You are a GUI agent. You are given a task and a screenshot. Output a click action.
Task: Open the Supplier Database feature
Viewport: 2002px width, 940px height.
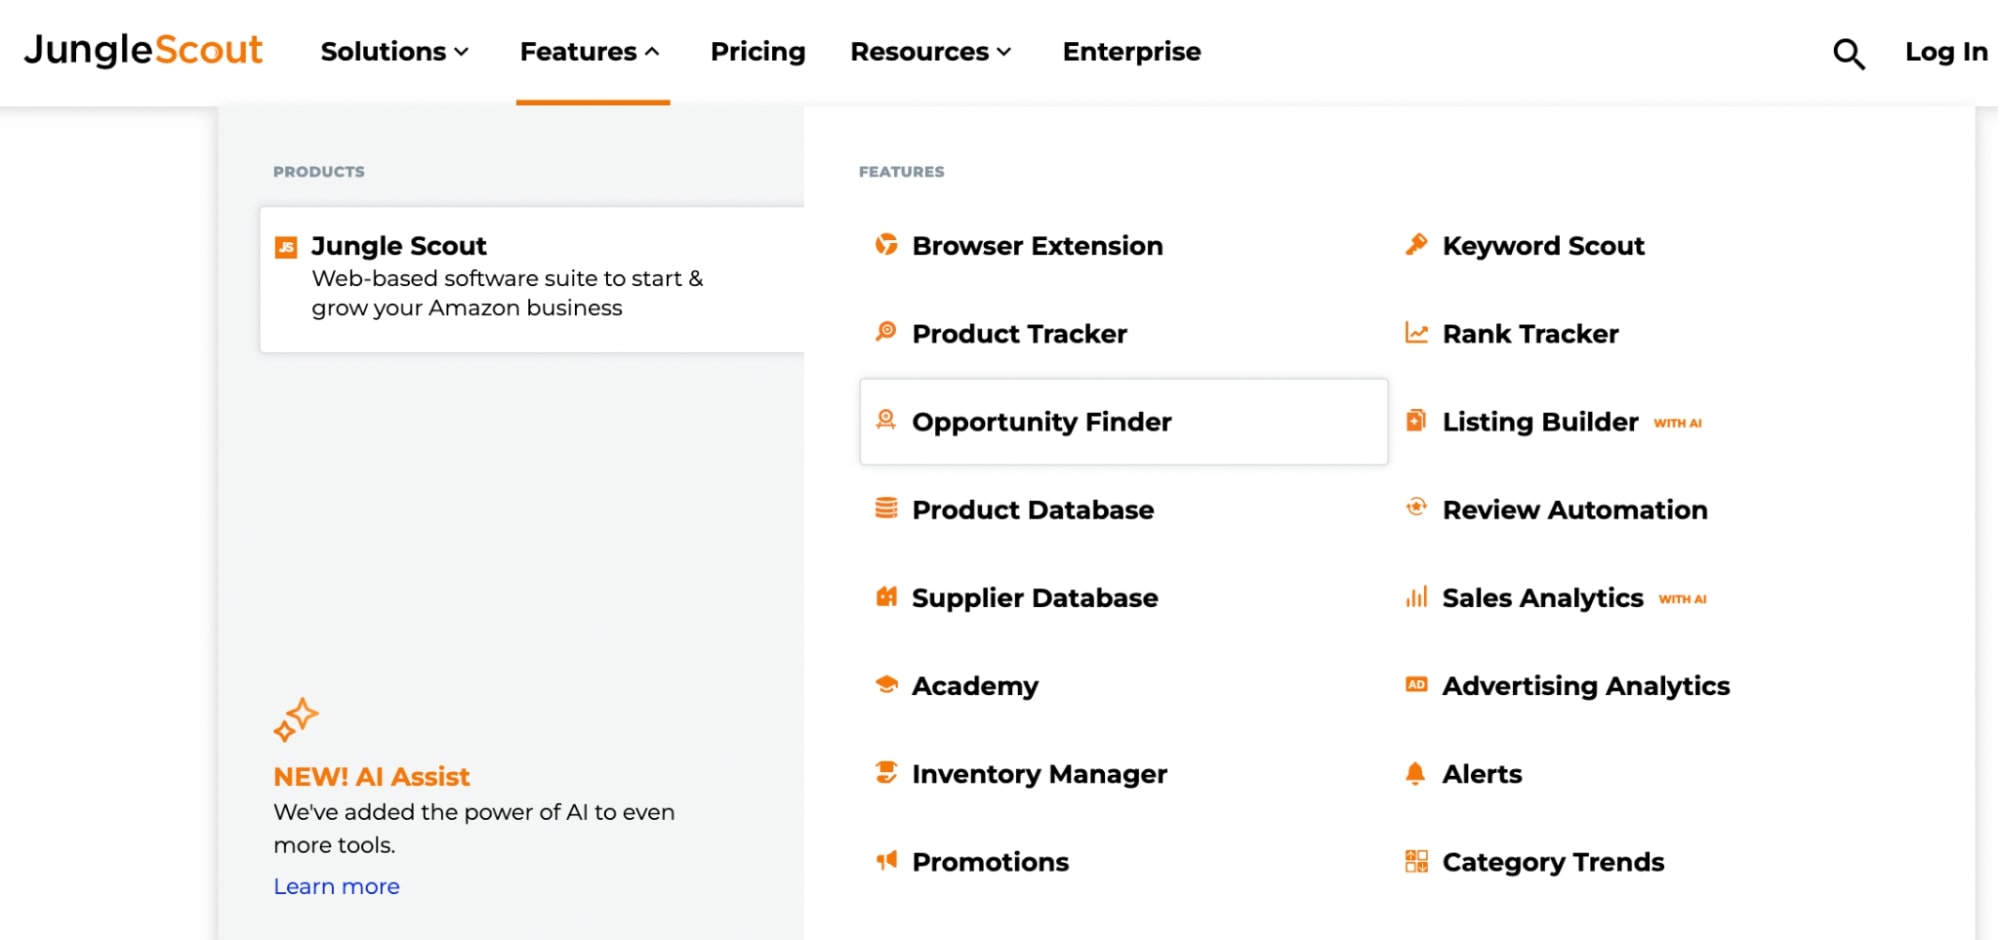[1035, 598]
